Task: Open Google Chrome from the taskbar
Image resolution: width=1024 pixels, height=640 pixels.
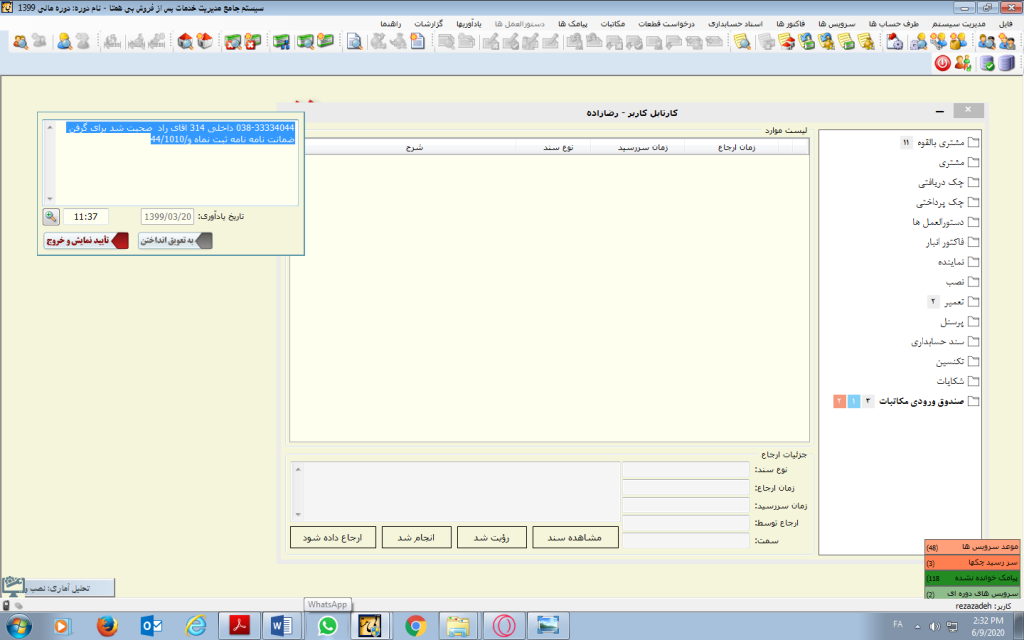Action: [415, 625]
